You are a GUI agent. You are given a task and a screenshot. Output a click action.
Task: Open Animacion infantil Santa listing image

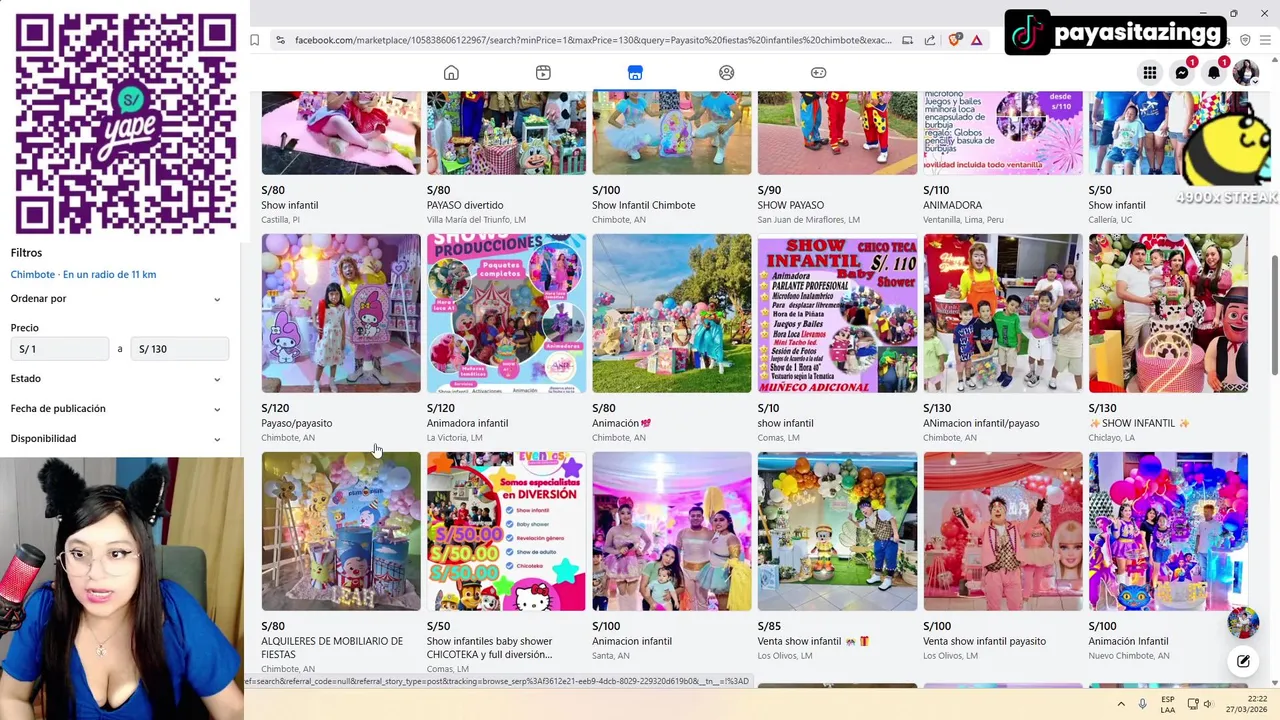click(672, 531)
